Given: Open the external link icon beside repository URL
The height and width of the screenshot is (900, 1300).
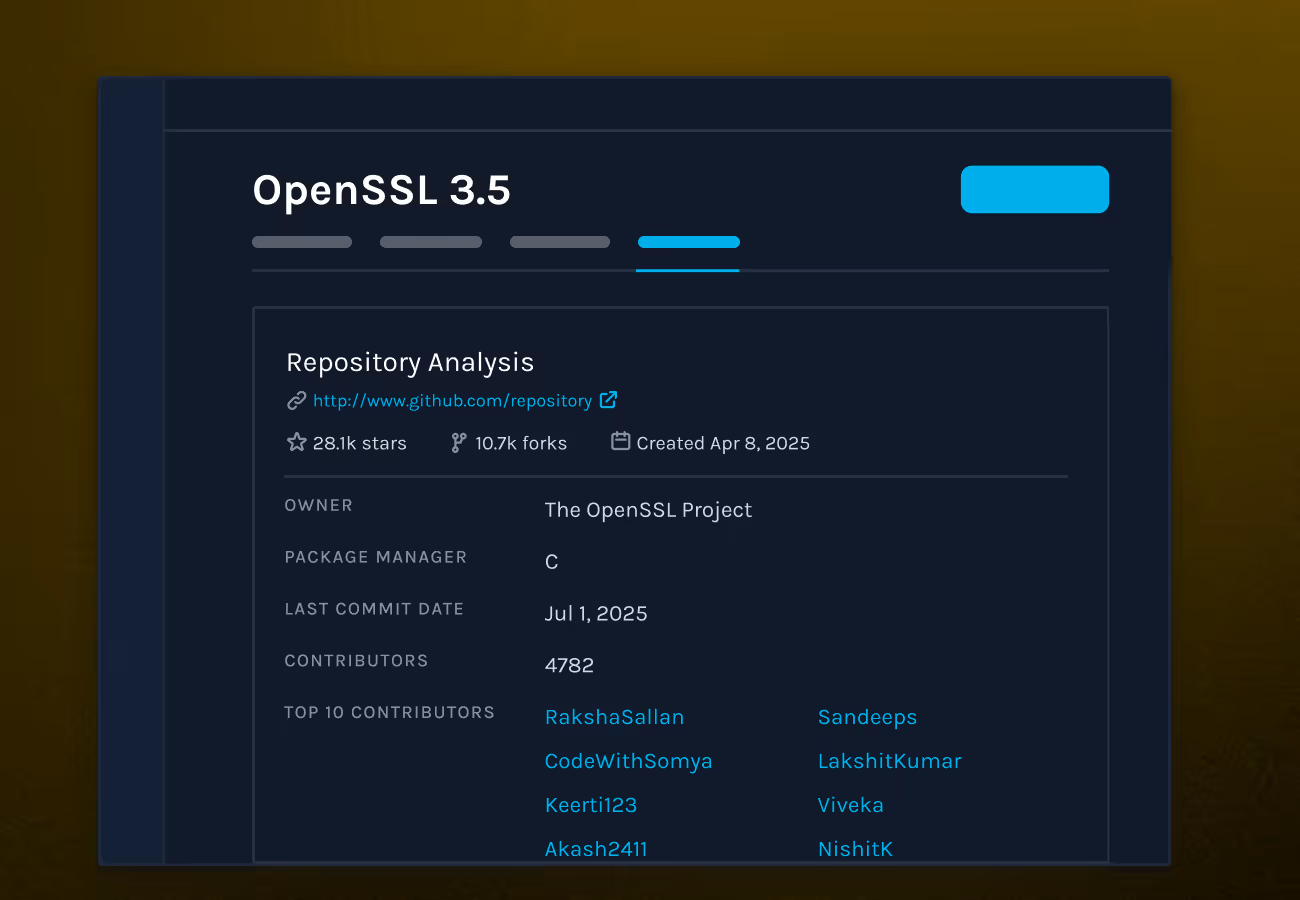Looking at the screenshot, I should (x=608, y=400).
